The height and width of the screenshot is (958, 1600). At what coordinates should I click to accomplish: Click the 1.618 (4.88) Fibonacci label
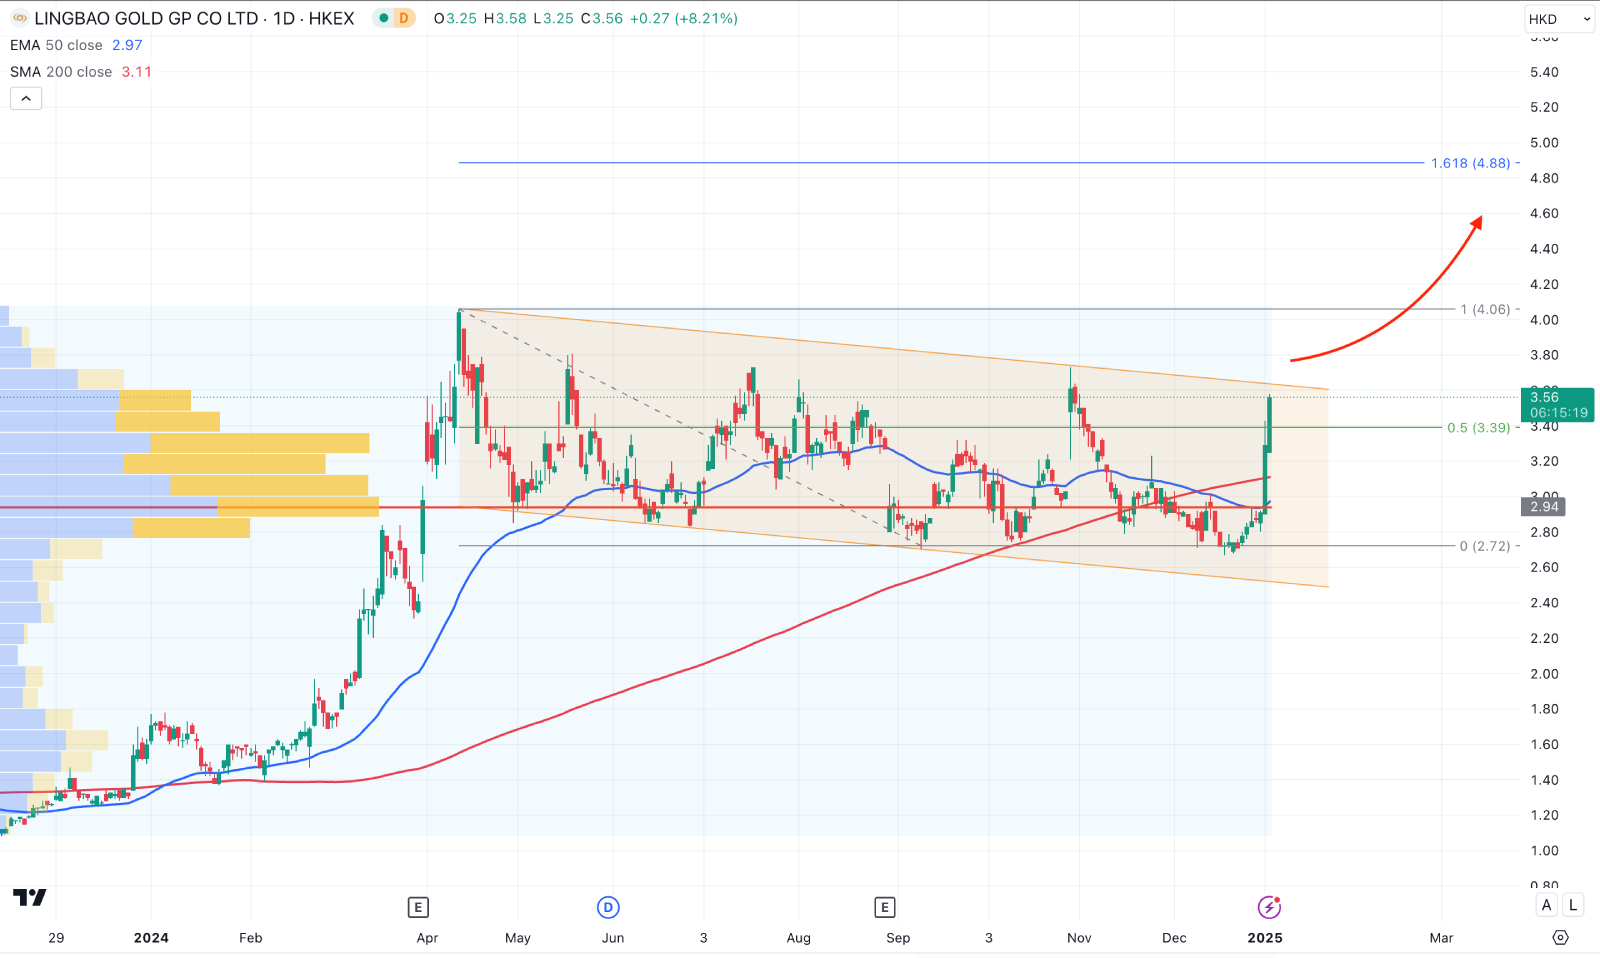point(1470,163)
